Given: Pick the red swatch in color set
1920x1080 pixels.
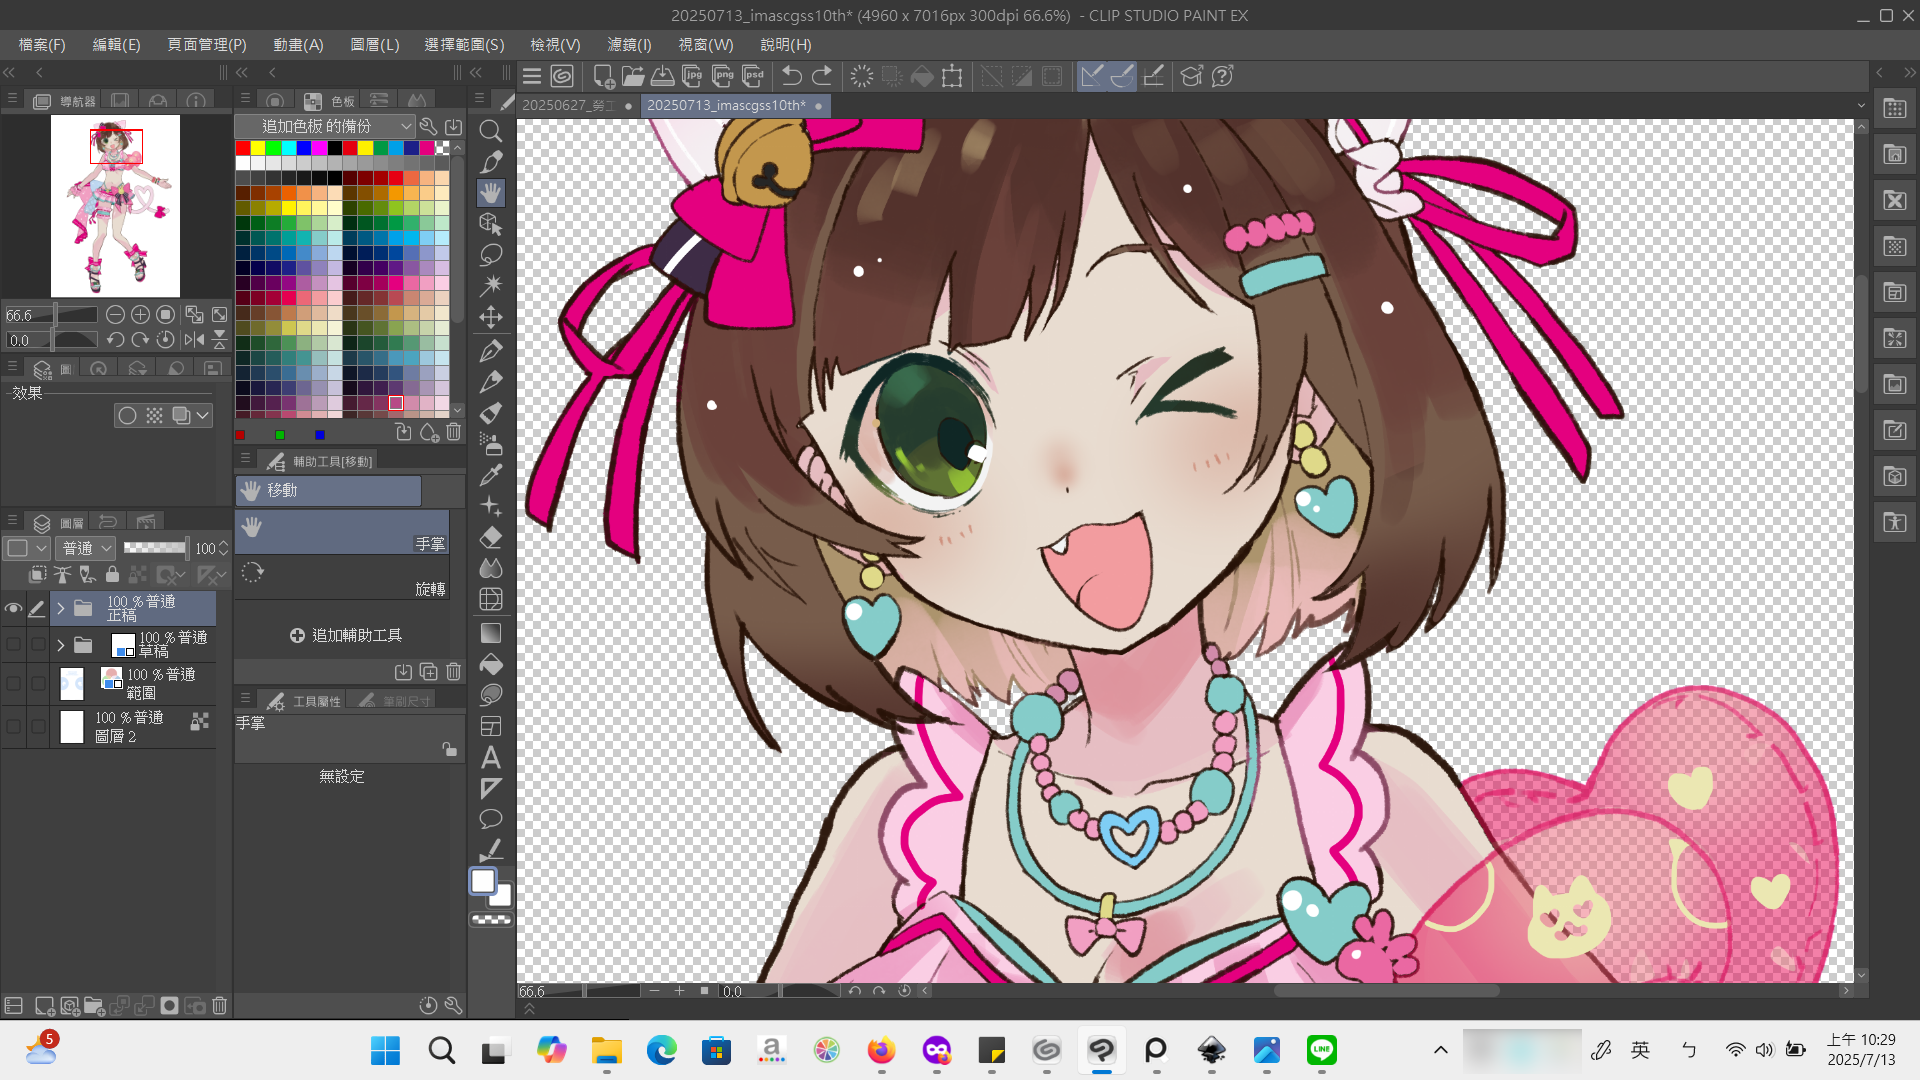Looking at the screenshot, I should (x=242, y=148).
